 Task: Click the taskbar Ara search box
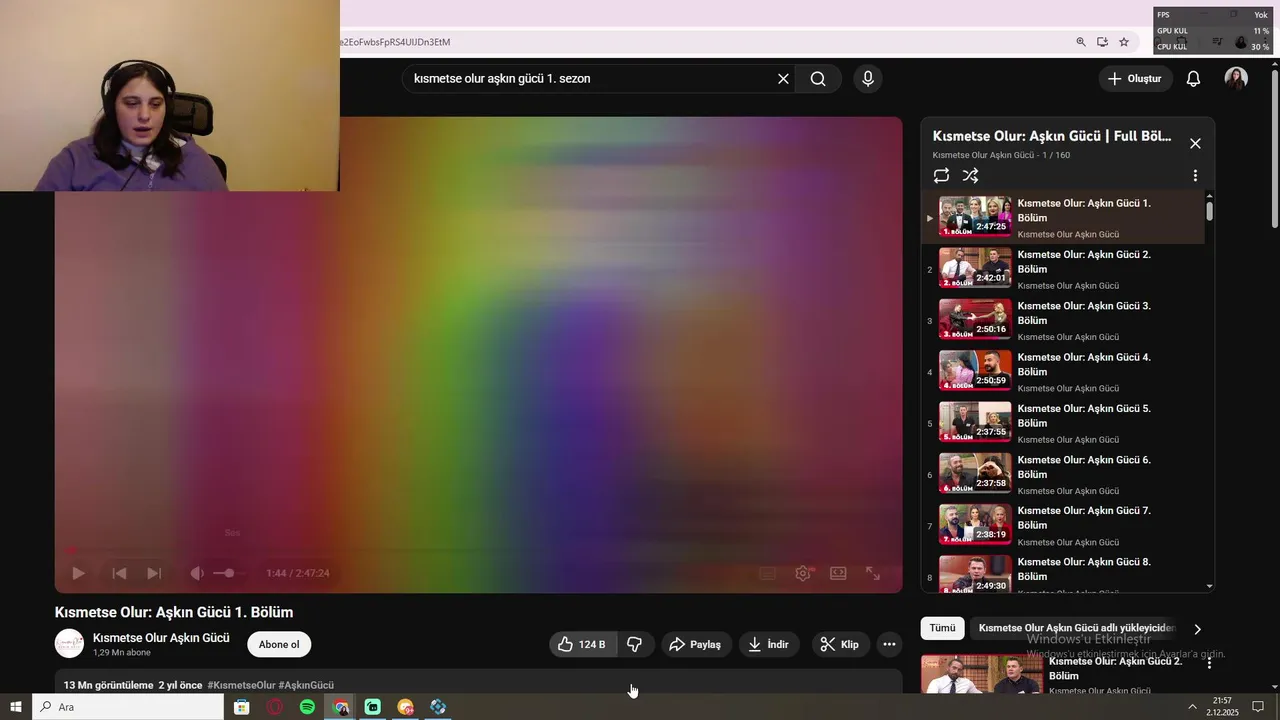tap(128, 707)
